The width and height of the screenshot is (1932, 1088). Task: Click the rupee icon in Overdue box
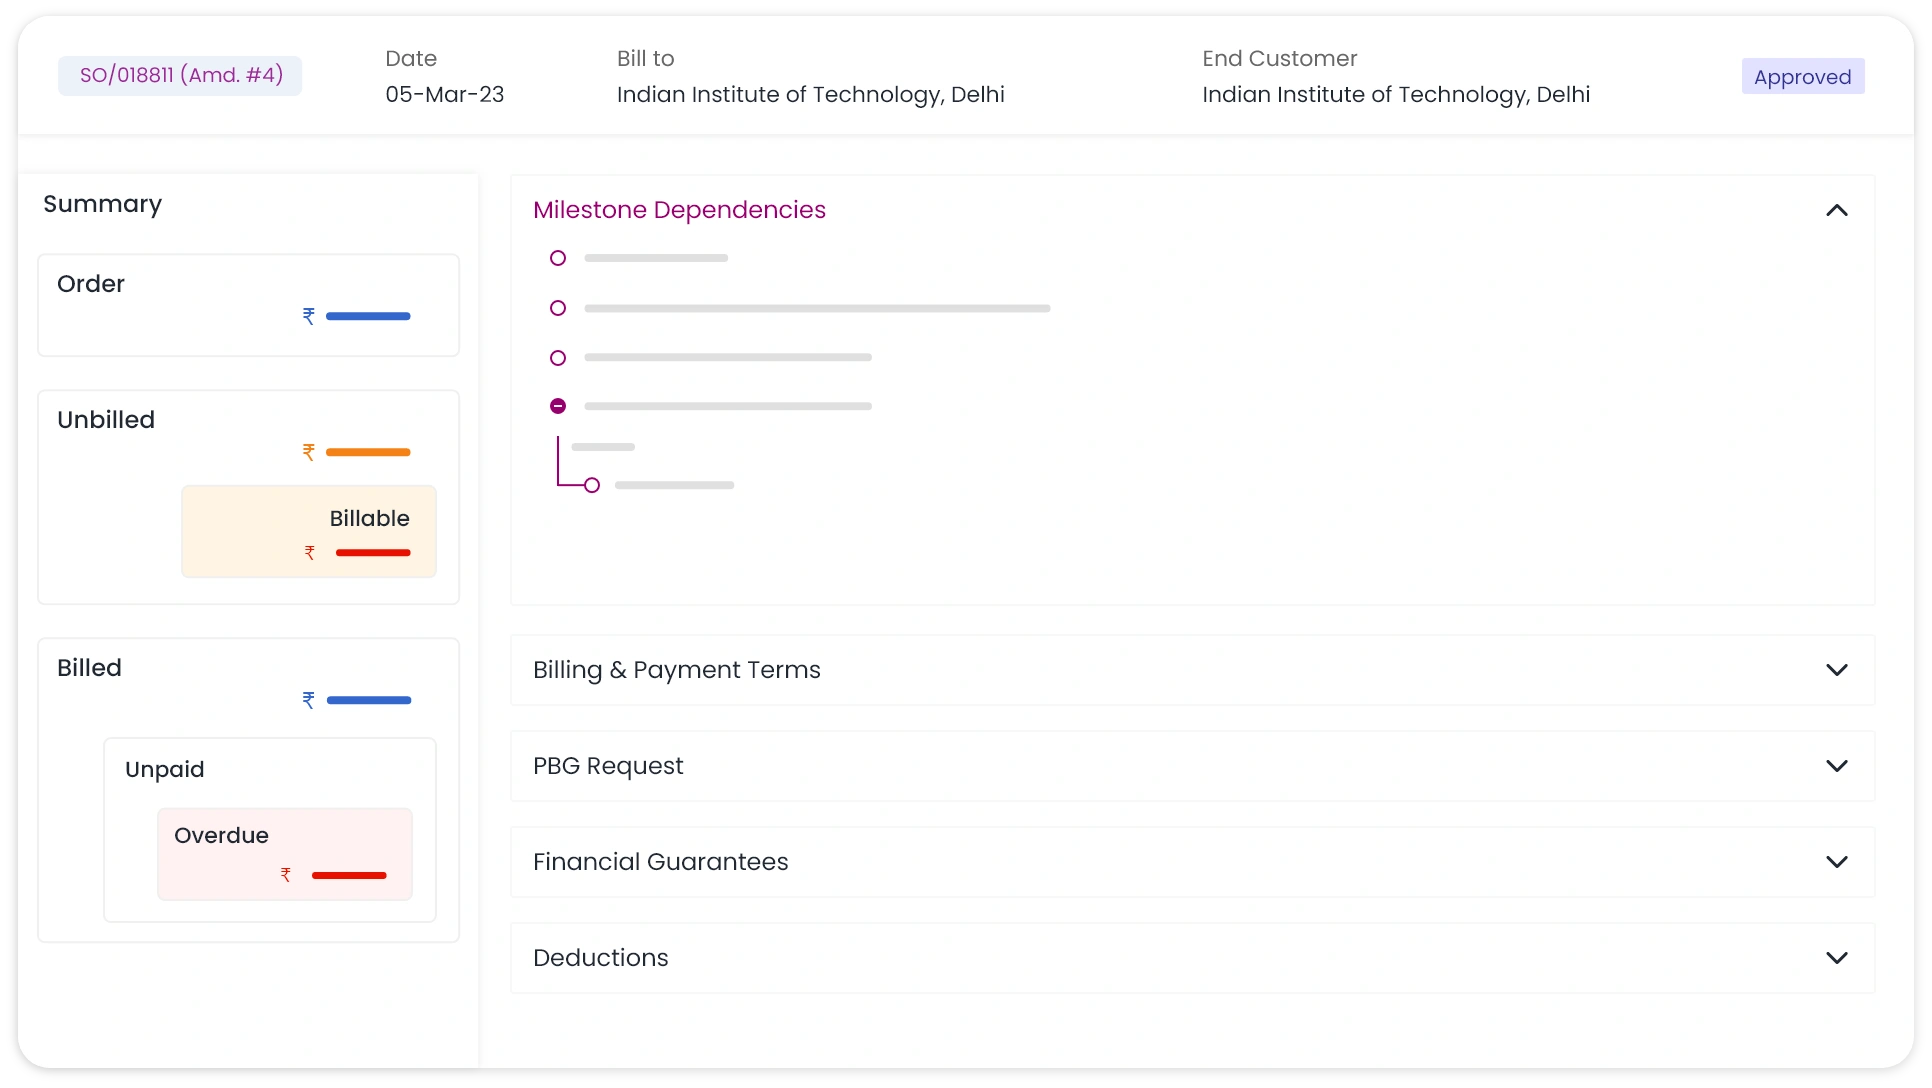[x=286, y=875]
